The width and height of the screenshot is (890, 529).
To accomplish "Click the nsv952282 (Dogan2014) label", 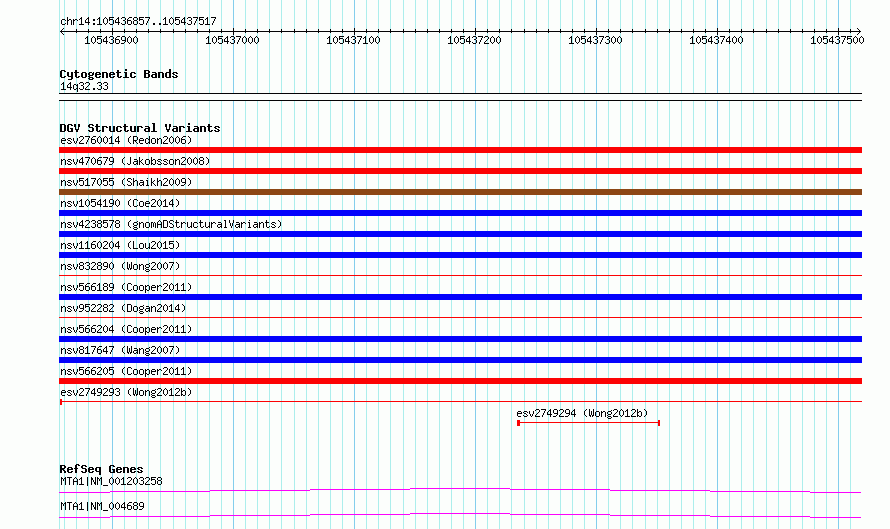I will pos(123,308).
